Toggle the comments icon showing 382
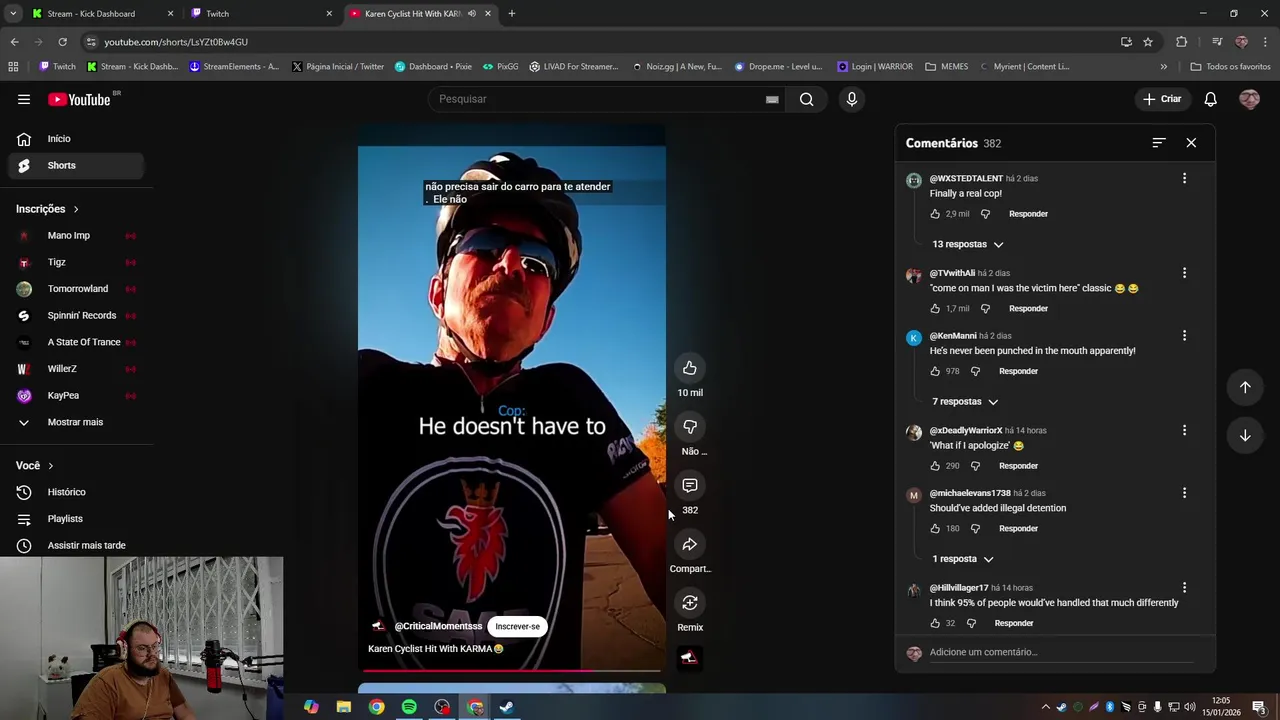Screen dimensions: 1280x720 [x=690, y=486]
